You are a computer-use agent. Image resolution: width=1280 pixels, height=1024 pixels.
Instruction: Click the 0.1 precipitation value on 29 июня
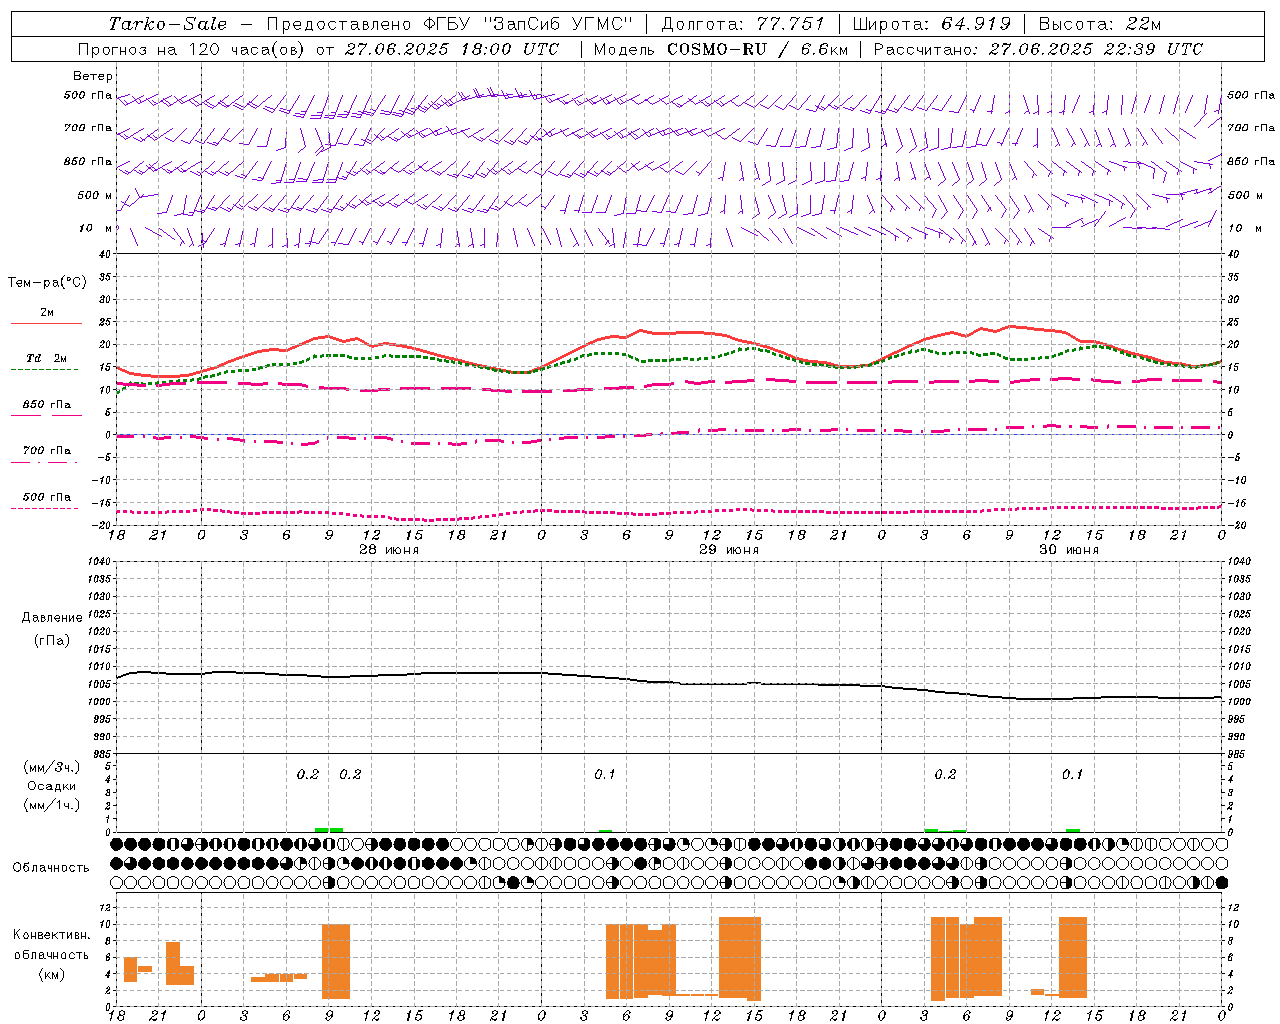[605, 775]
